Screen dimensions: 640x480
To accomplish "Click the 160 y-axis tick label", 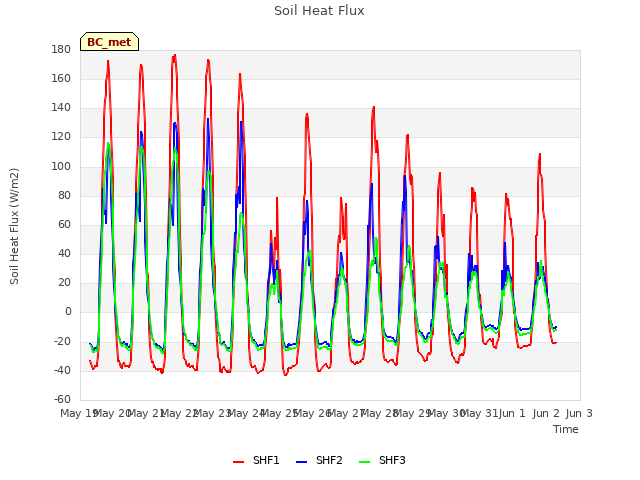I will [x=61, y=78].
